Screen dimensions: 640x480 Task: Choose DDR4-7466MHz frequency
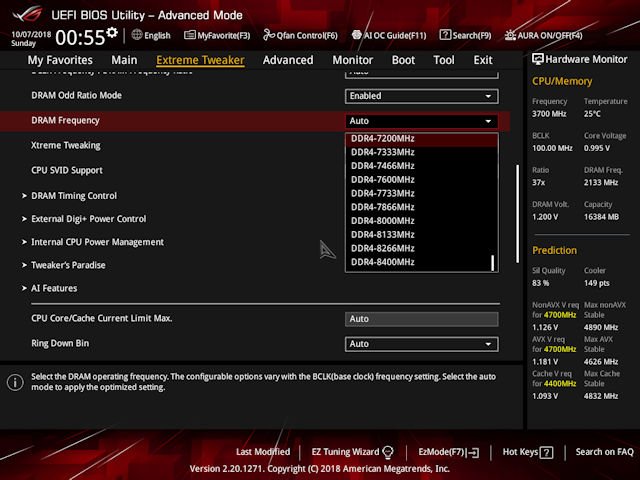(421, 166)
